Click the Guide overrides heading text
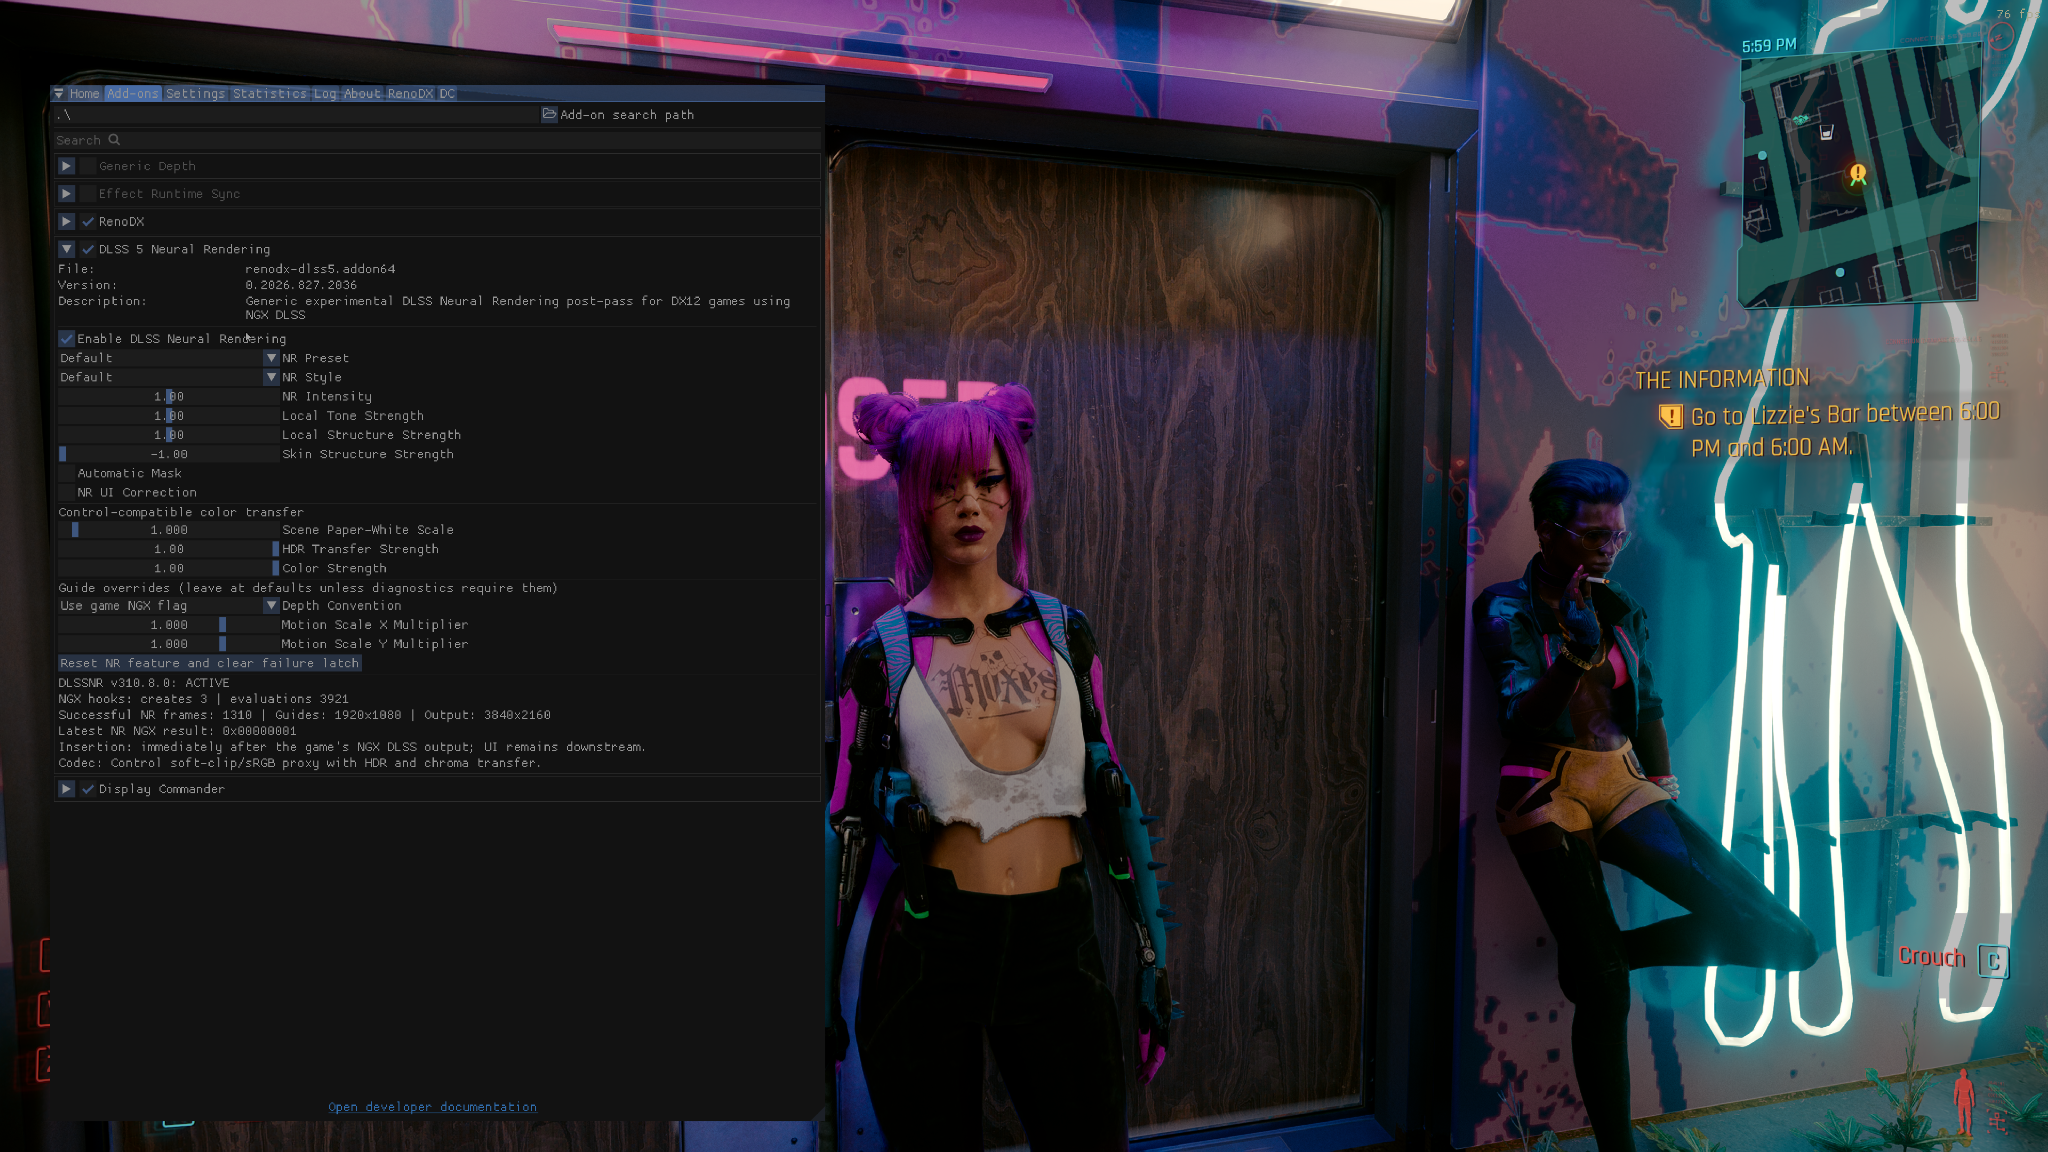 (308, 588)
